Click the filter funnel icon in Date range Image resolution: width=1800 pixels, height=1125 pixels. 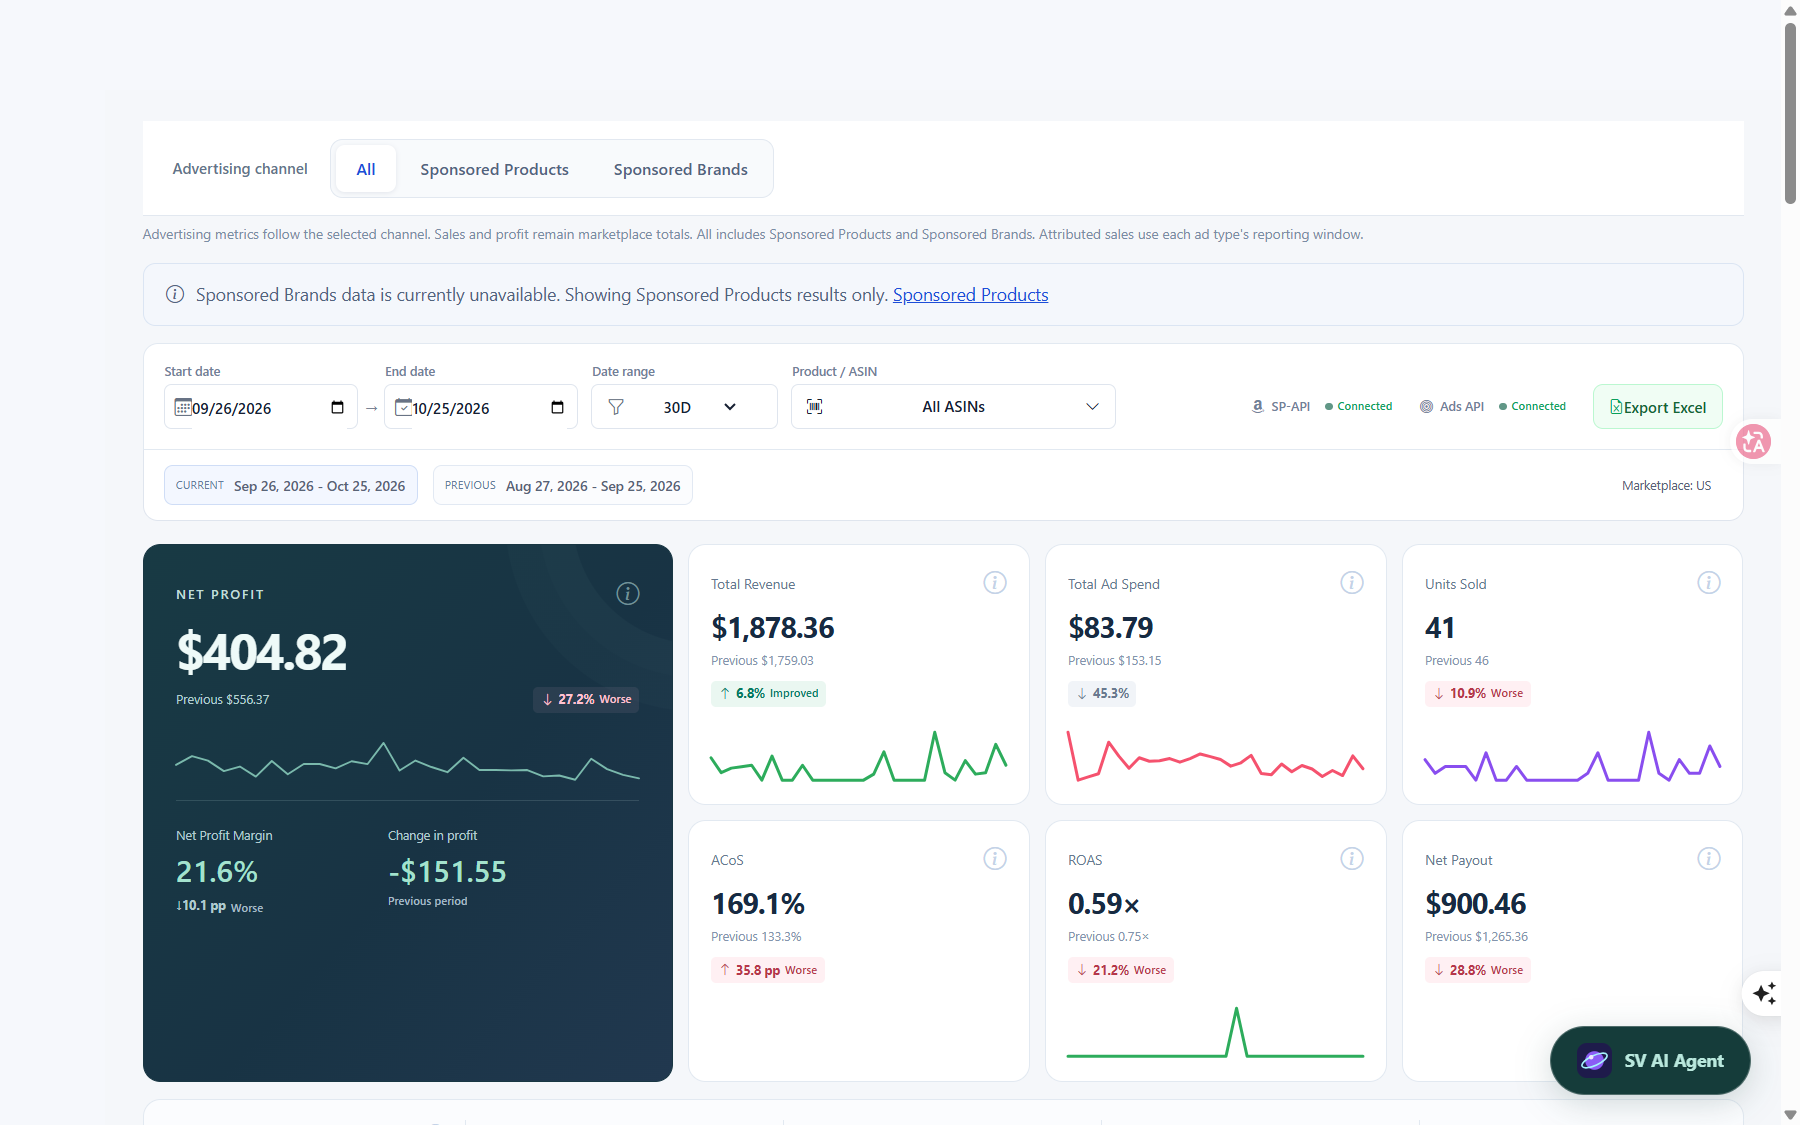point(616,407)
